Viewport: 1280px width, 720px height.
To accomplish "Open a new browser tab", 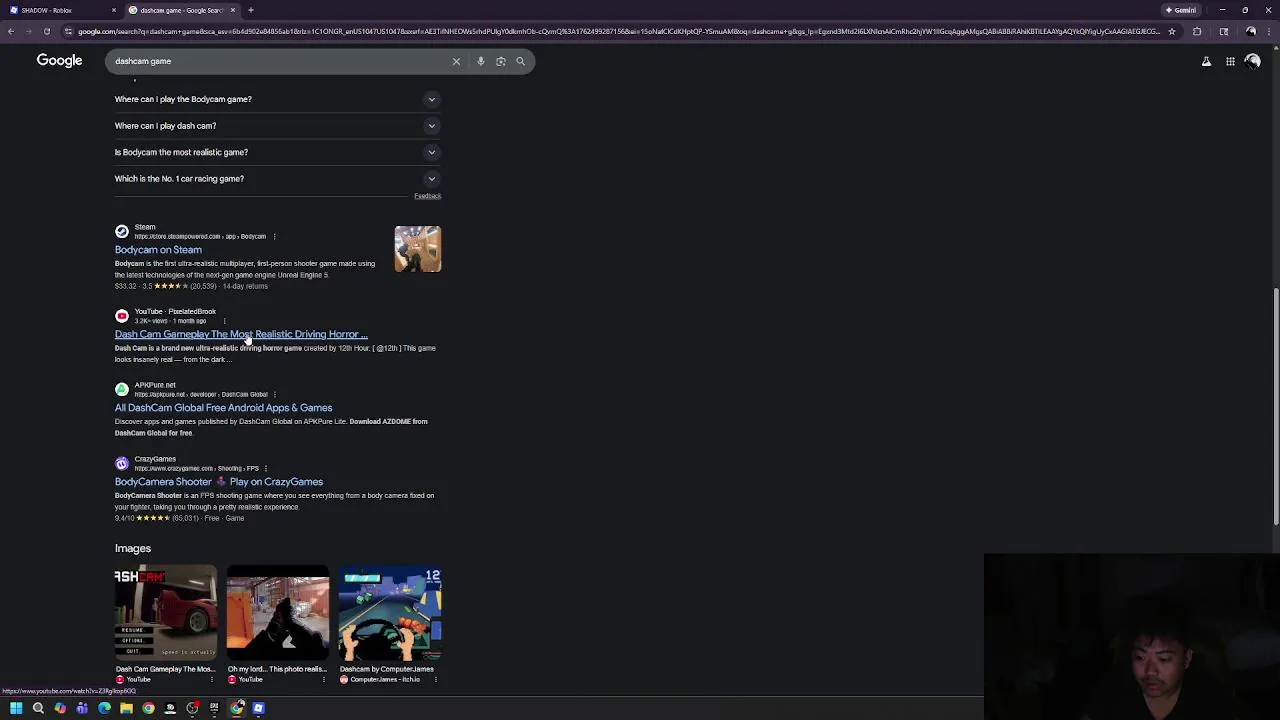I will pyautogui.click(x=251, y=10).
